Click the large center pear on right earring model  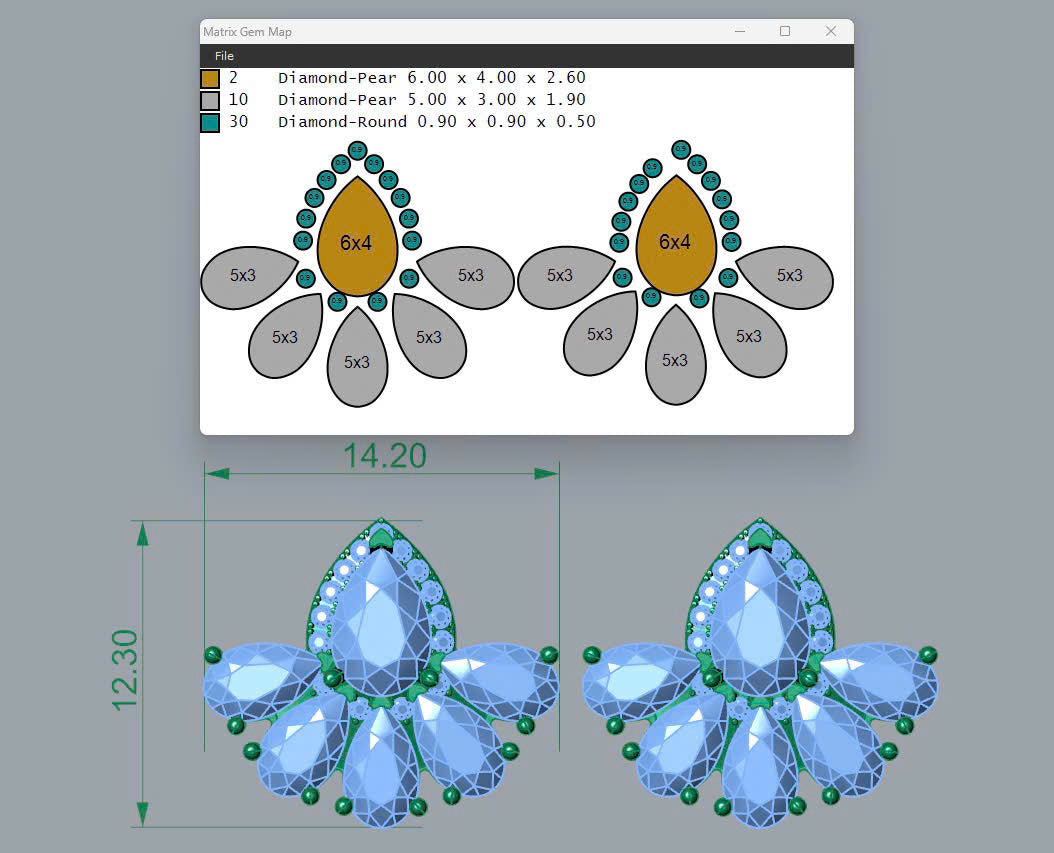758,625
